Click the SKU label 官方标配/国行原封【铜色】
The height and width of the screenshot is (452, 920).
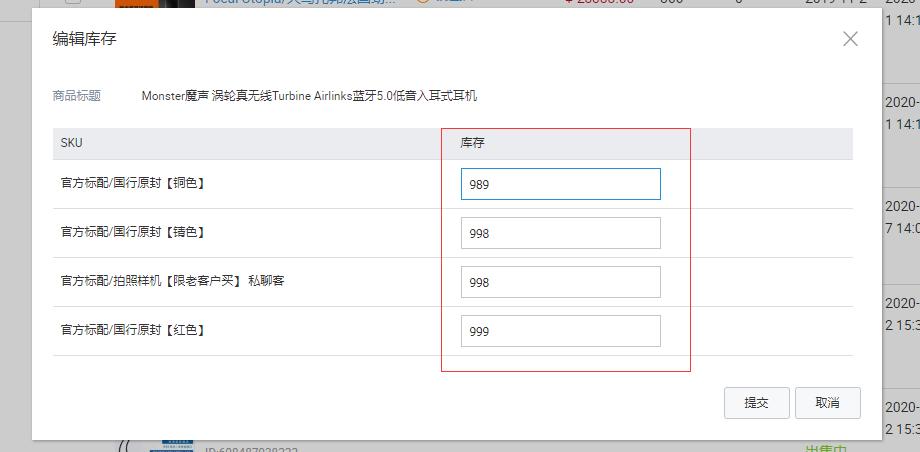(x=133, y=183)
